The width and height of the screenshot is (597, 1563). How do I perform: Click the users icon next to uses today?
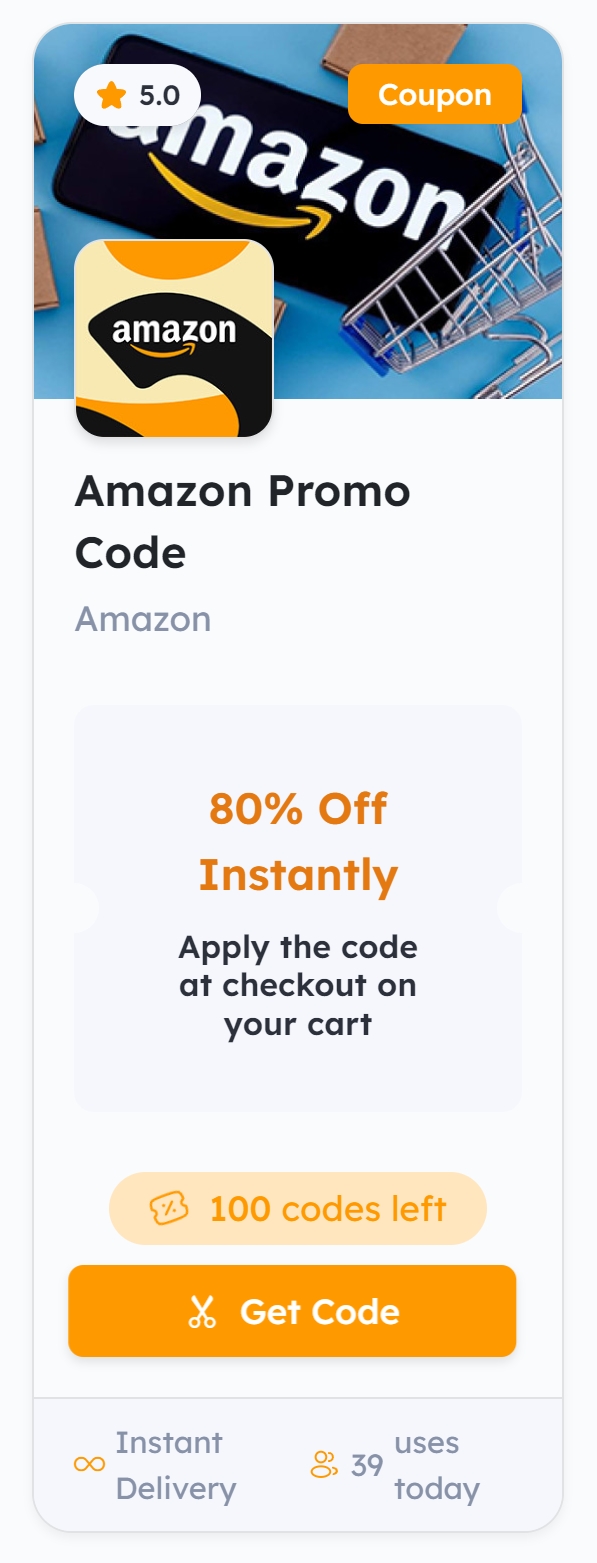(322, 1466)
